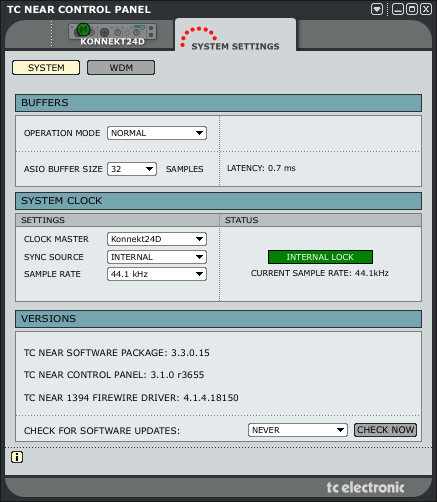Open the Sync Source dropdown
The height and width of the screenshot is (502, 437).
[x=157, y=257]
